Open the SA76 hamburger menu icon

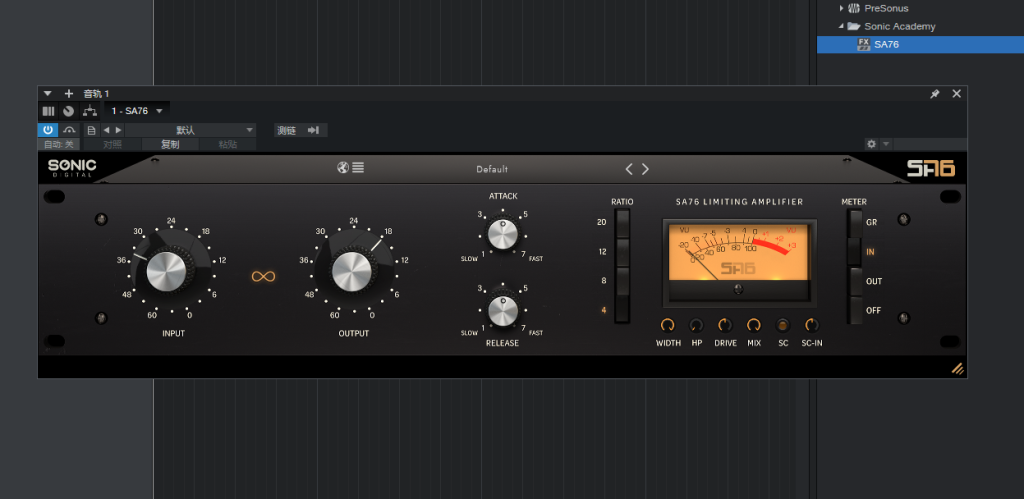pos(358,168)
